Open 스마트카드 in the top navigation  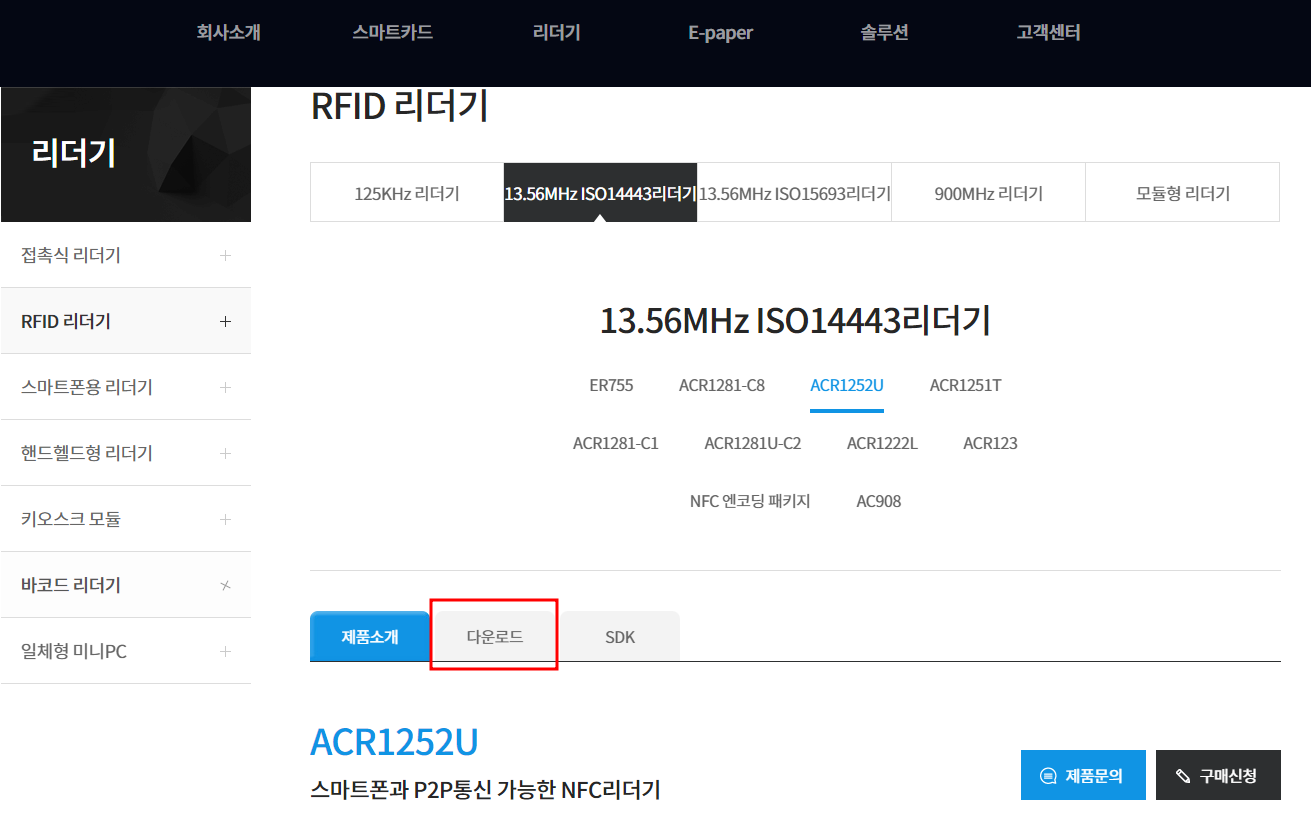[x=392, y=32]
